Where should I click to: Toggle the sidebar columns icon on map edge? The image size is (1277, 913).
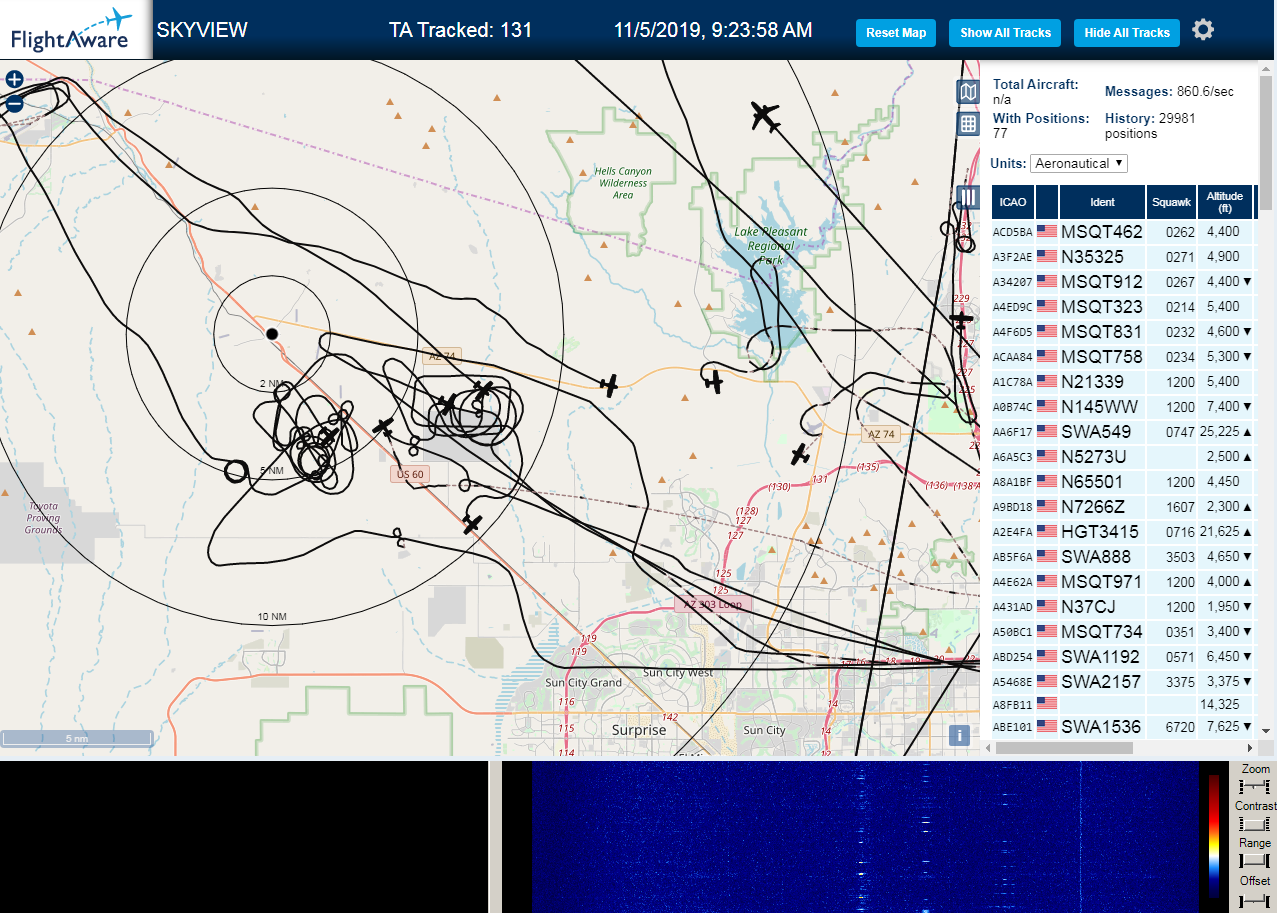click(967, 196)
